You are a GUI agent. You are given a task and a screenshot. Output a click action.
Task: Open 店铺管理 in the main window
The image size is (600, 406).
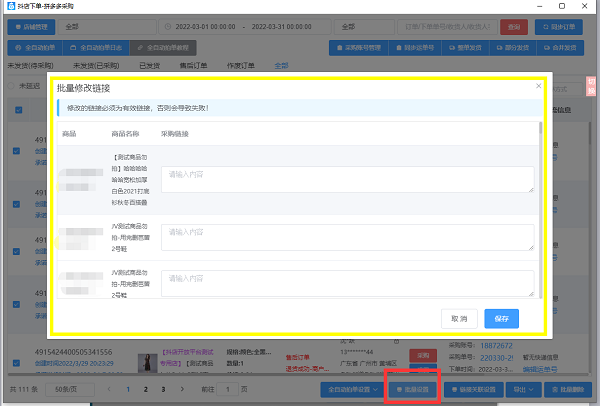click(31, 27)
